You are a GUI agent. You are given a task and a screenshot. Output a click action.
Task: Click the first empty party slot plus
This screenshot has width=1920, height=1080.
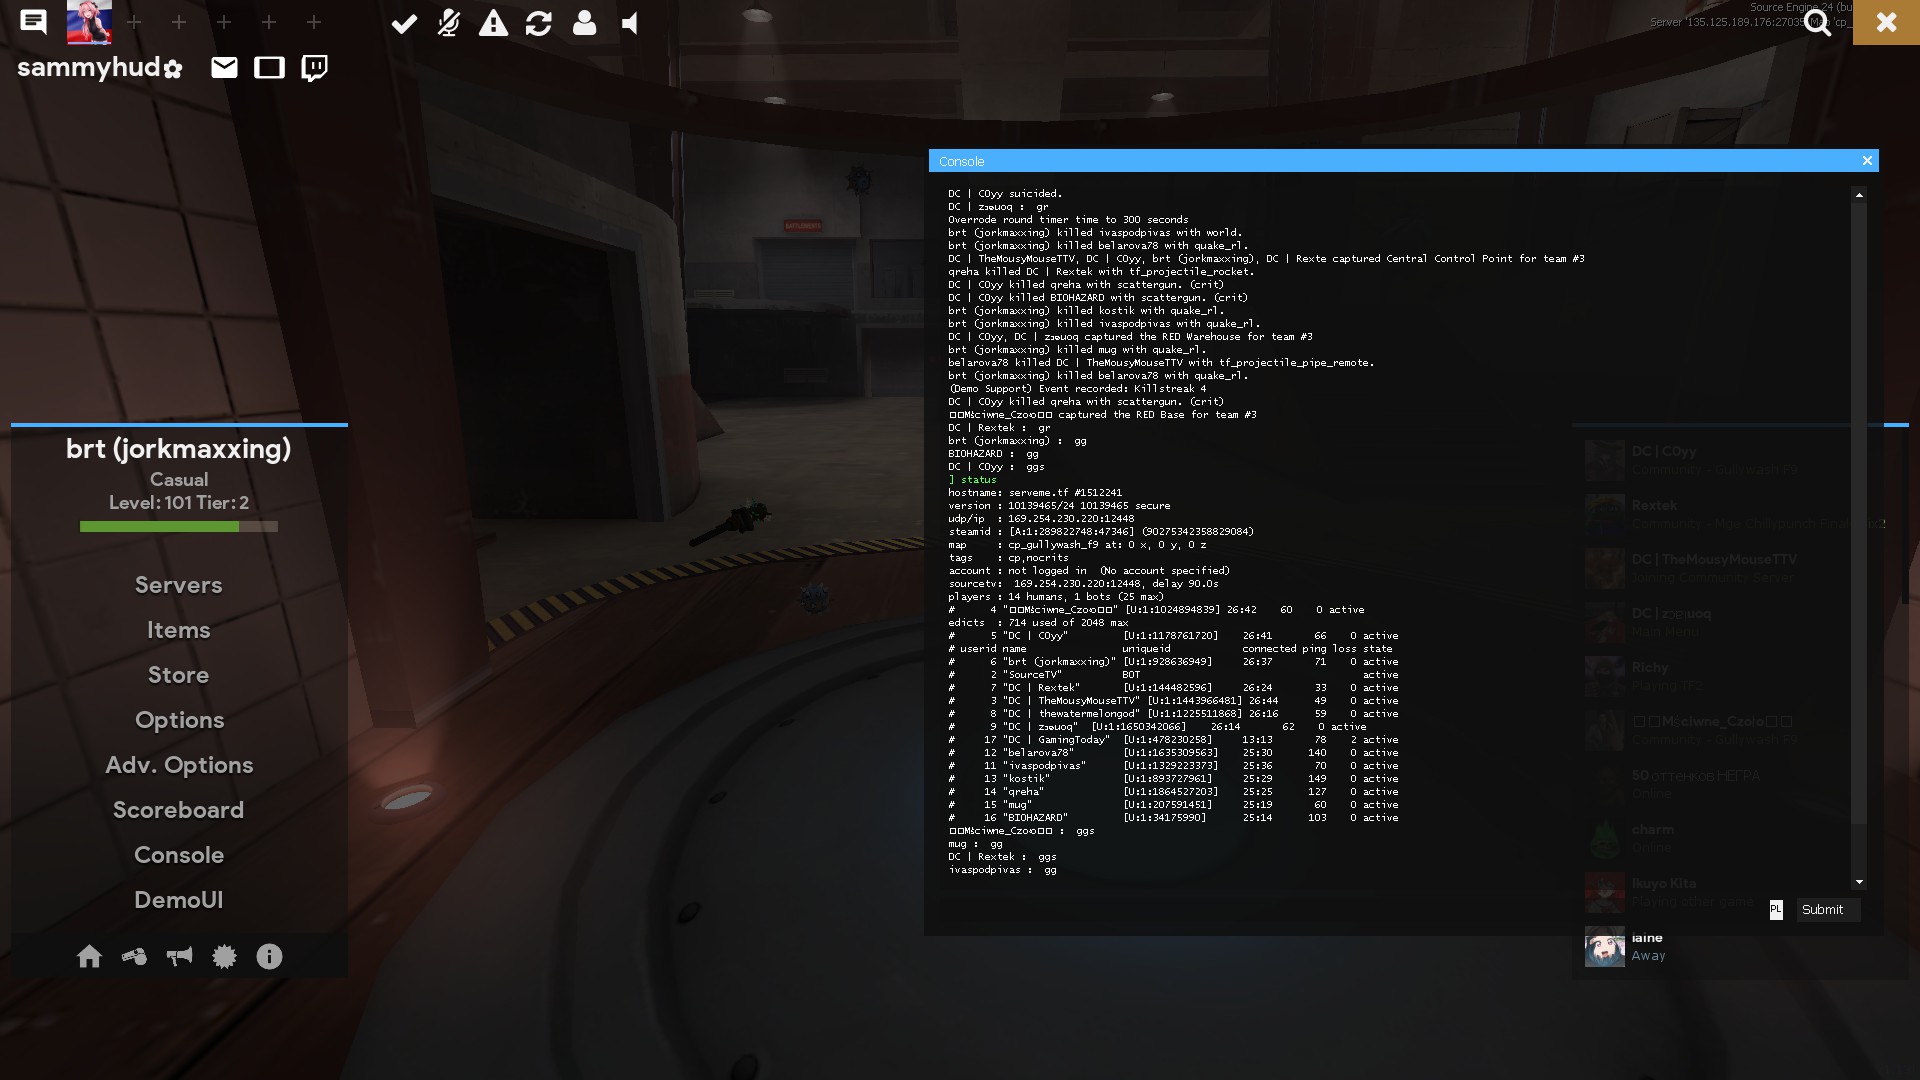tap(134, 22)
